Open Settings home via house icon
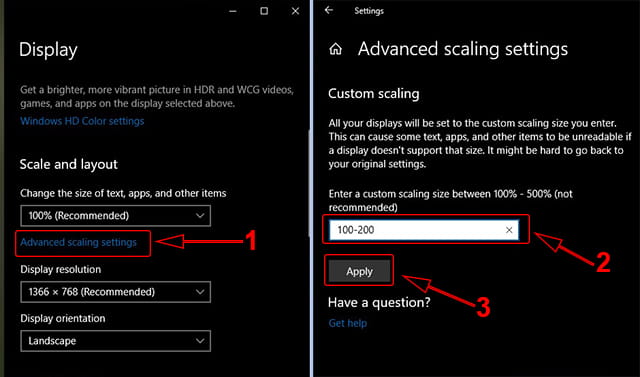Screen dimensions: 640x377 [336, 49]
